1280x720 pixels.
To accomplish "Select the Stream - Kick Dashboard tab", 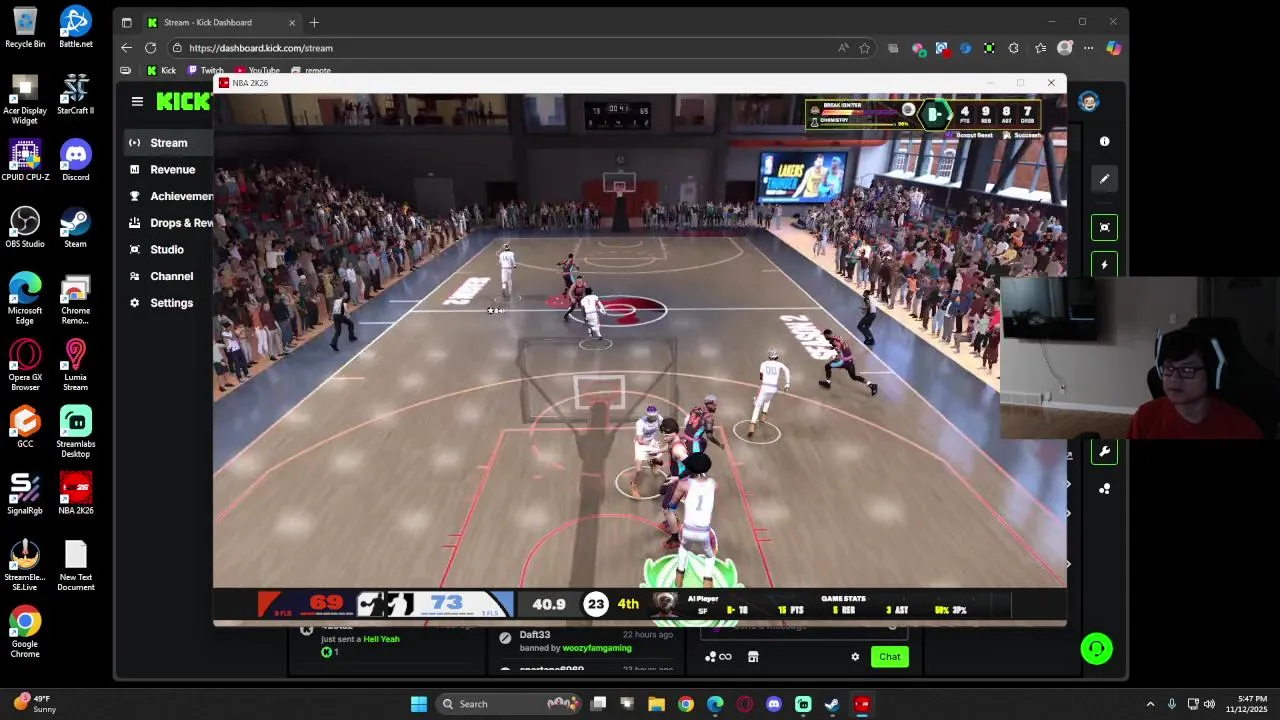I will (220, 22).
